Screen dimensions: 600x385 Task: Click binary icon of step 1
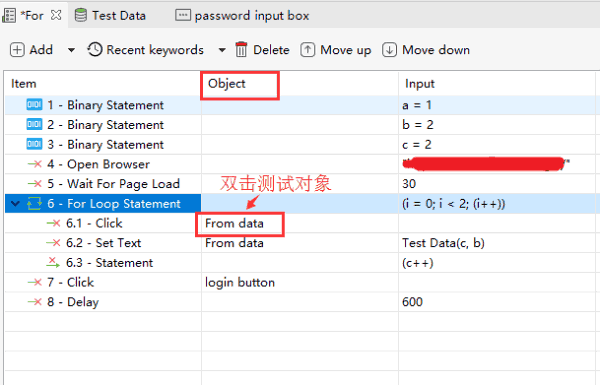34,104
